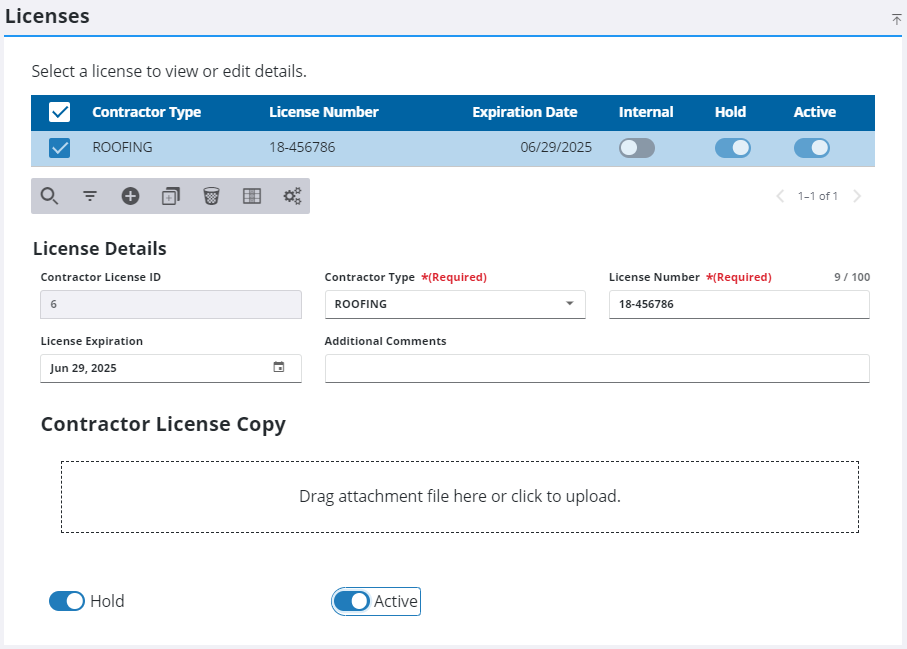Image resolution: width=907 pixels, height=649 pixels.
Task: Delete selected license with trash icon
Action: pos(211,196)
